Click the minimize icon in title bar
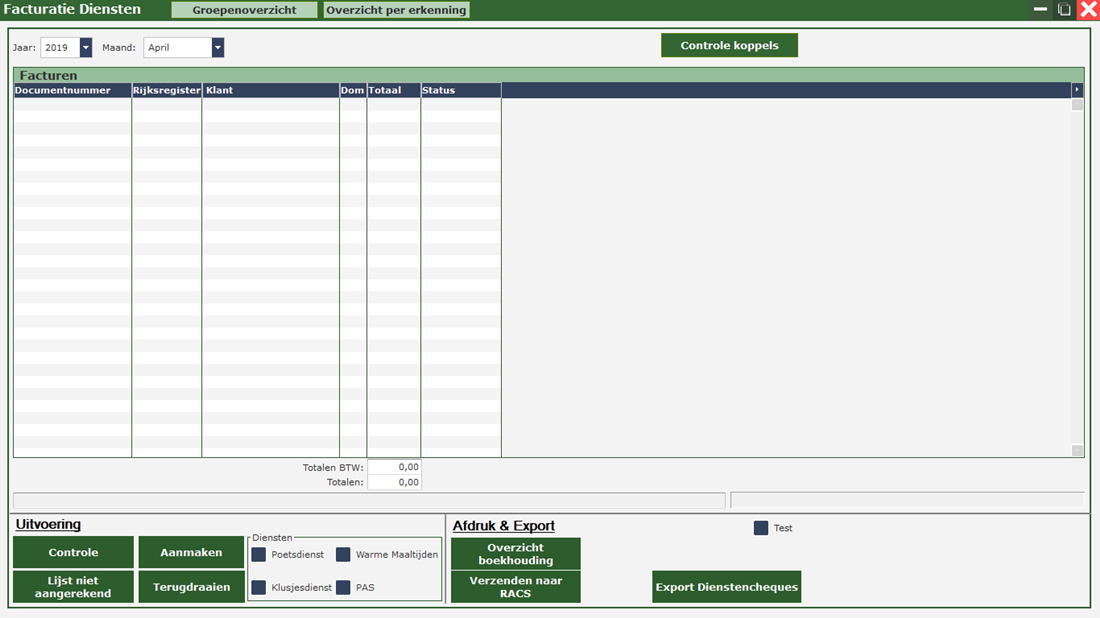Viewport: 1100px width, 618px height. point(1041,10)
